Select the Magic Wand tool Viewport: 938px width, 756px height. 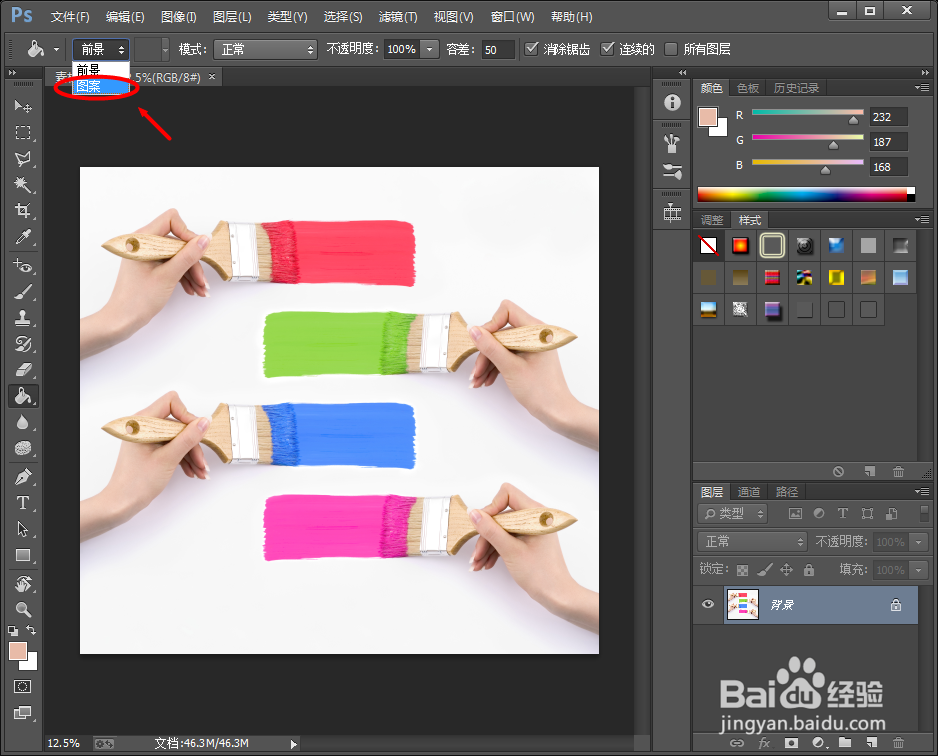point(23,184)
